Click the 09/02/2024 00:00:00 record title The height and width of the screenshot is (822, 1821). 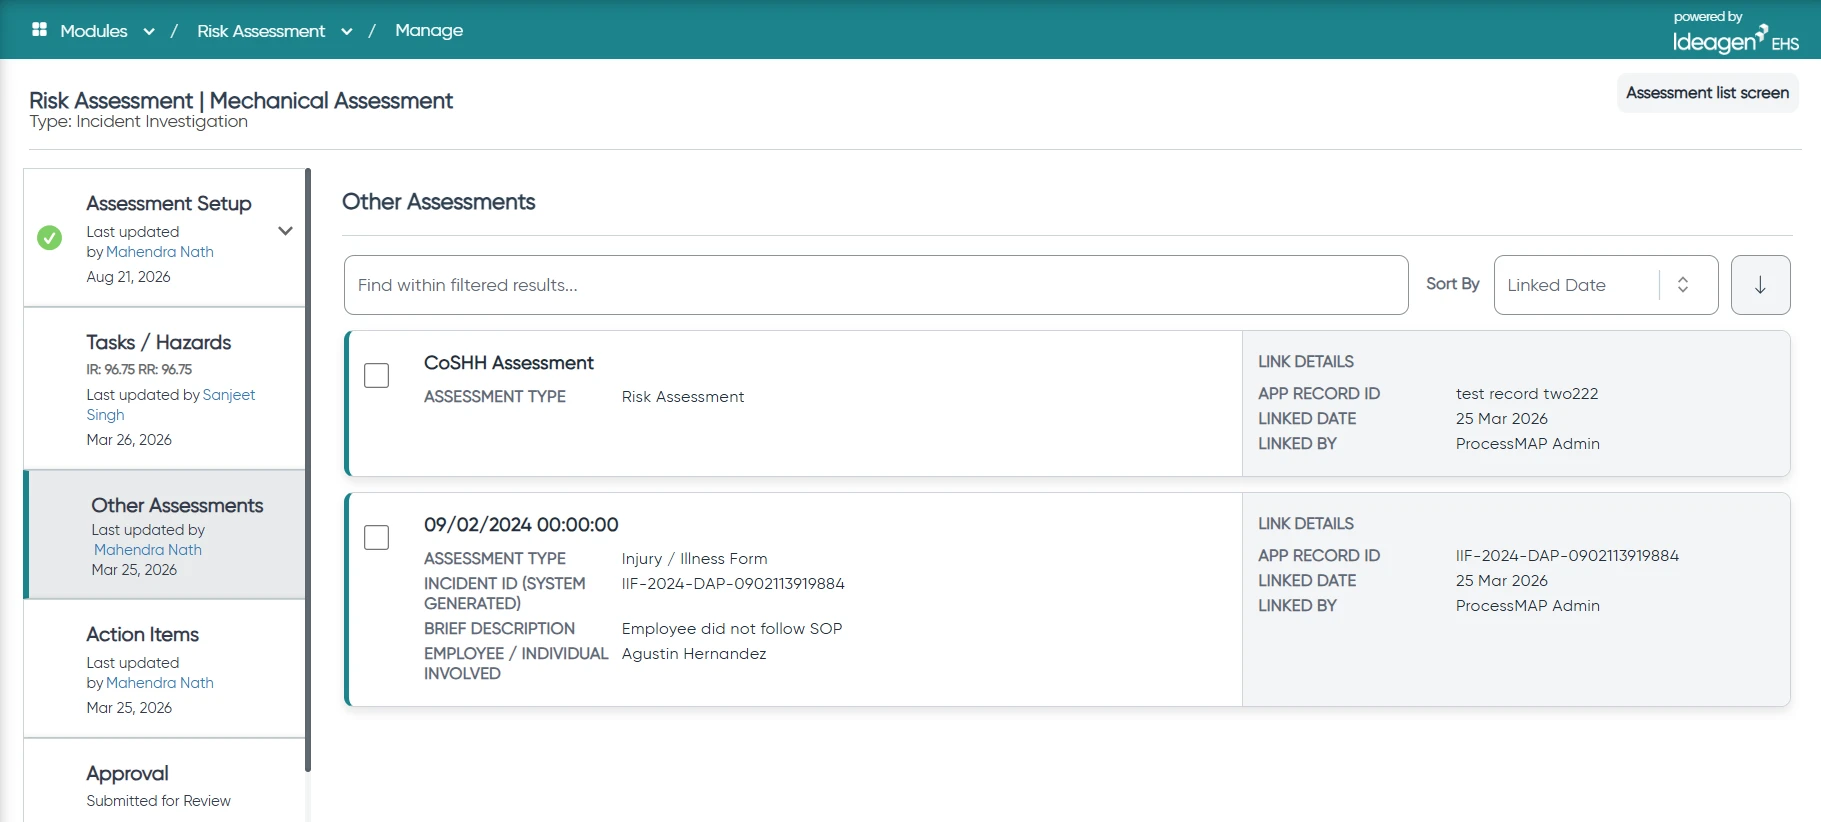[521, 525]
